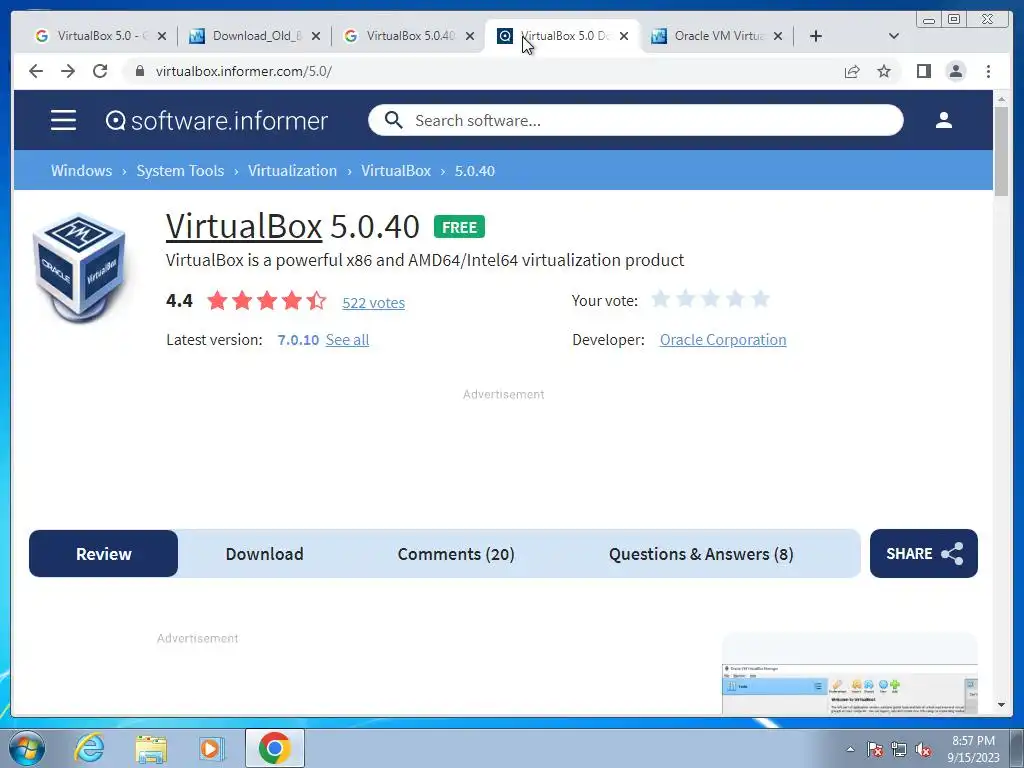
Task: Open the Chrome three-dot menu
Action: 988,71
